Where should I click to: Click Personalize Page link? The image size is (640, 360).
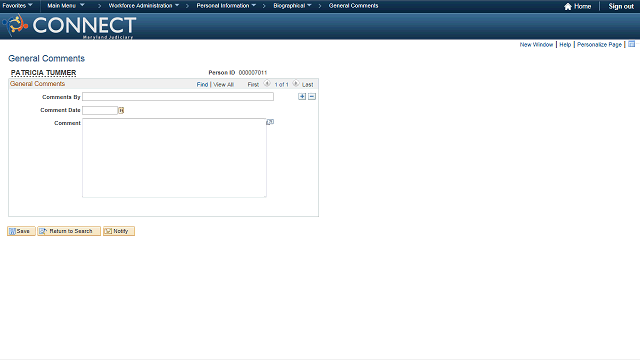[599, 44]
